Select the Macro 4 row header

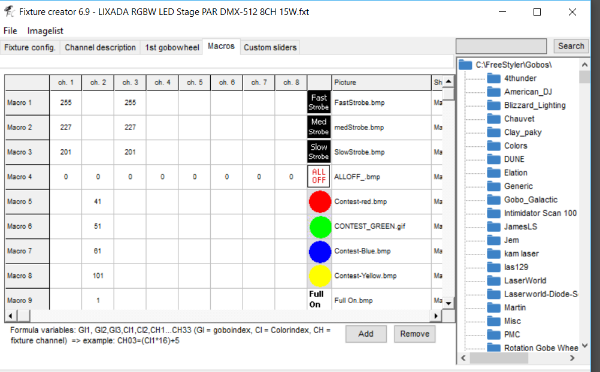point(27,177)
